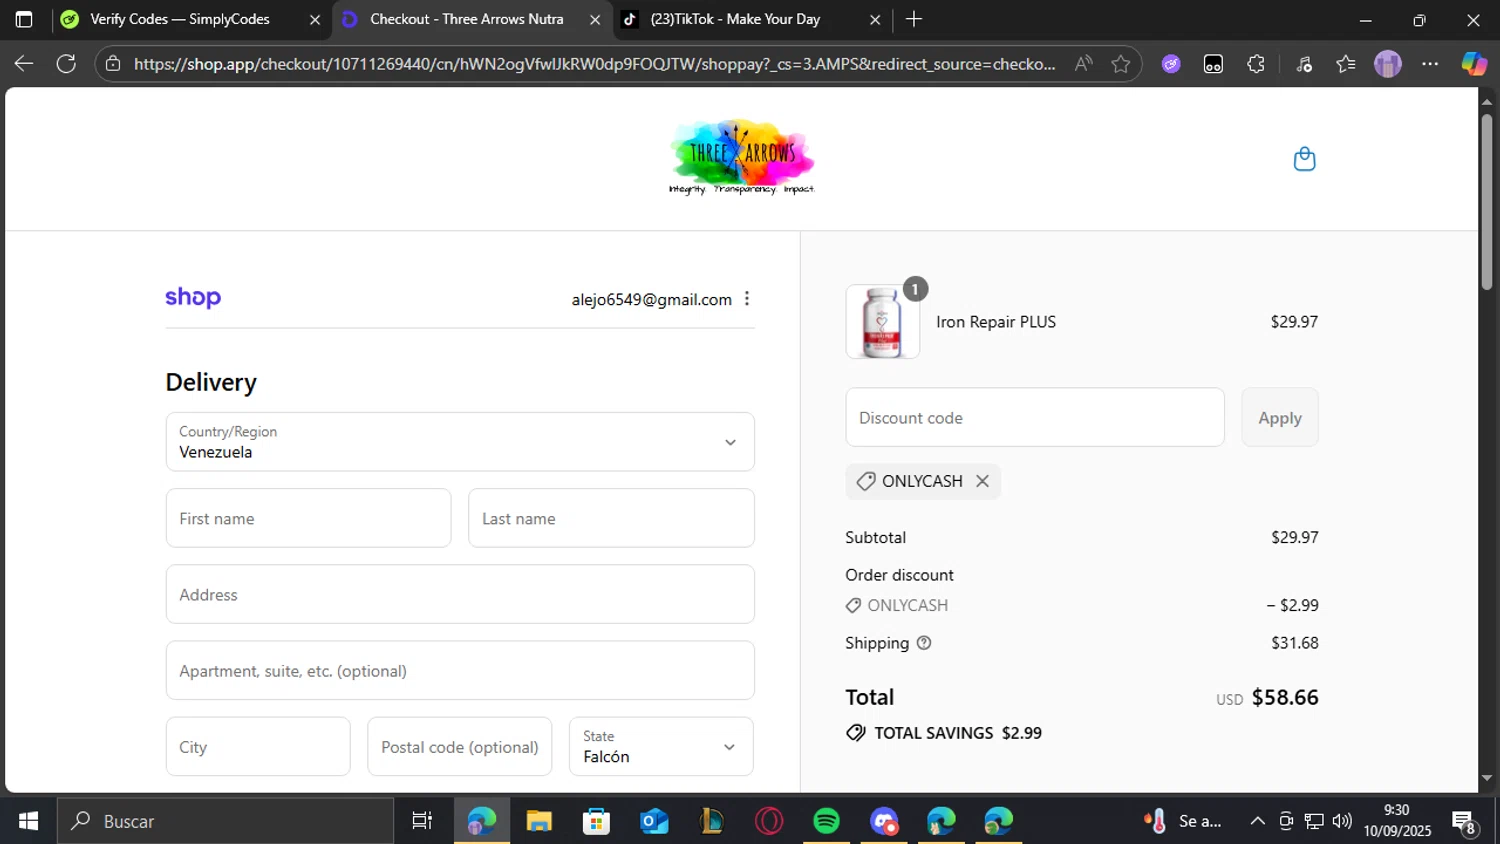Open the cart bag icon
This screenshot has height=844, width=1500.
click(x=1304, y=159)
